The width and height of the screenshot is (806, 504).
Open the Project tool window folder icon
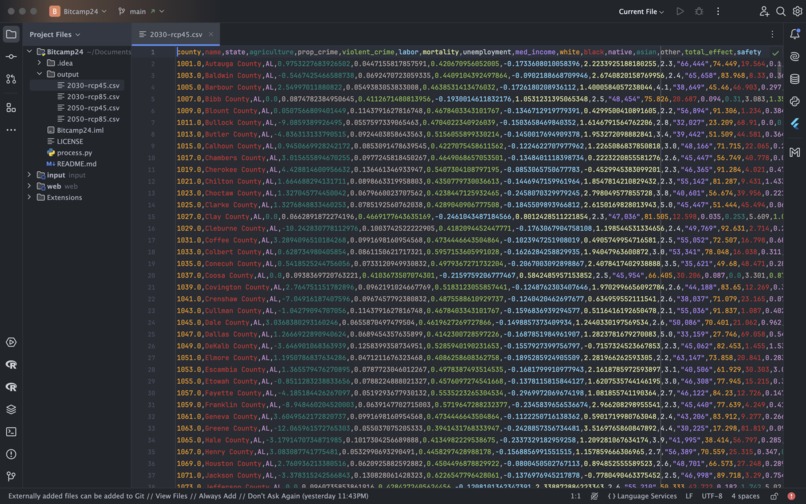pos(11,34)
